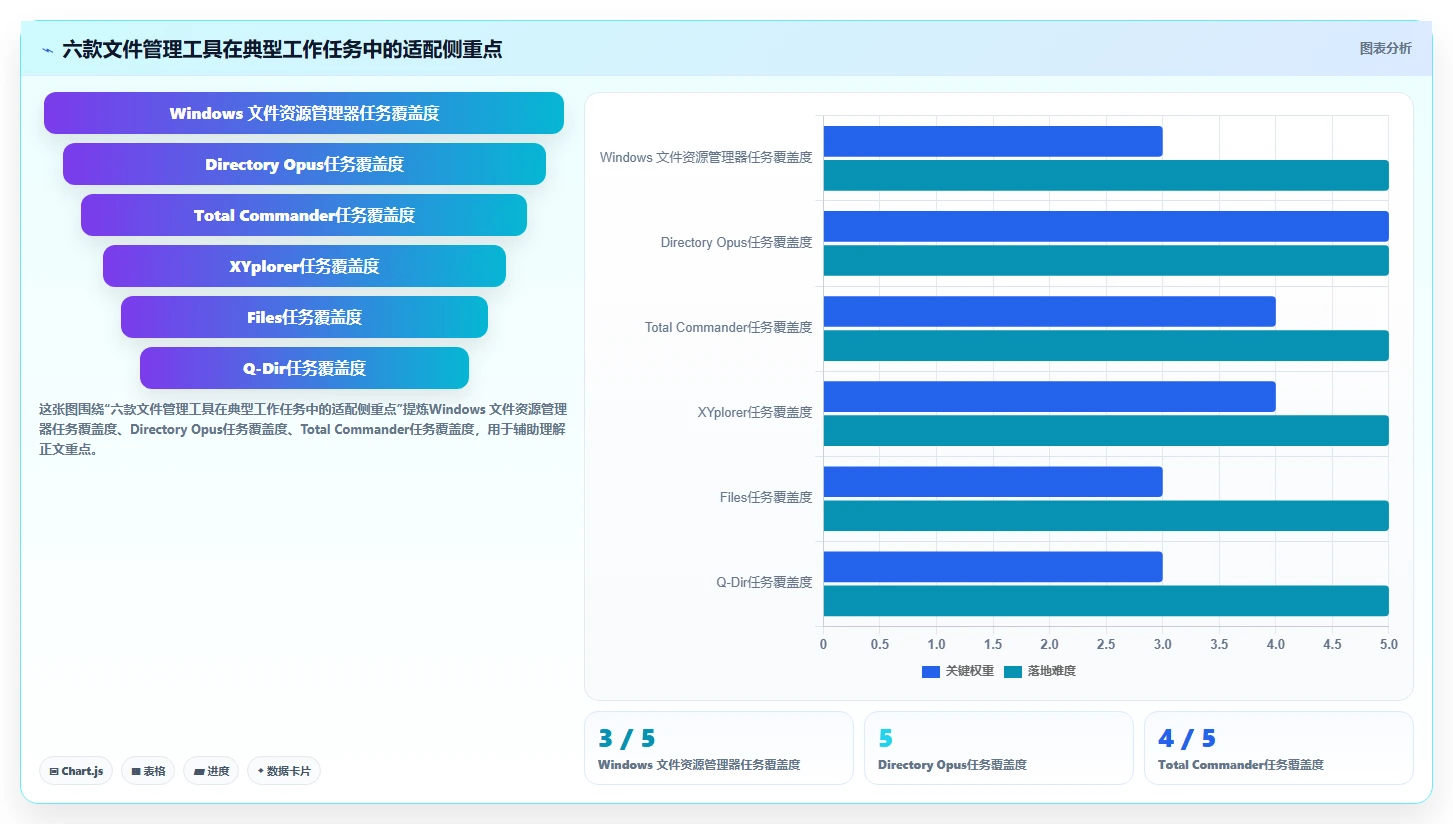Viewport: 1453px width, 824px height.
Task: Click the x-axis tick value 5.0
Action: (x=1388, y=644)
